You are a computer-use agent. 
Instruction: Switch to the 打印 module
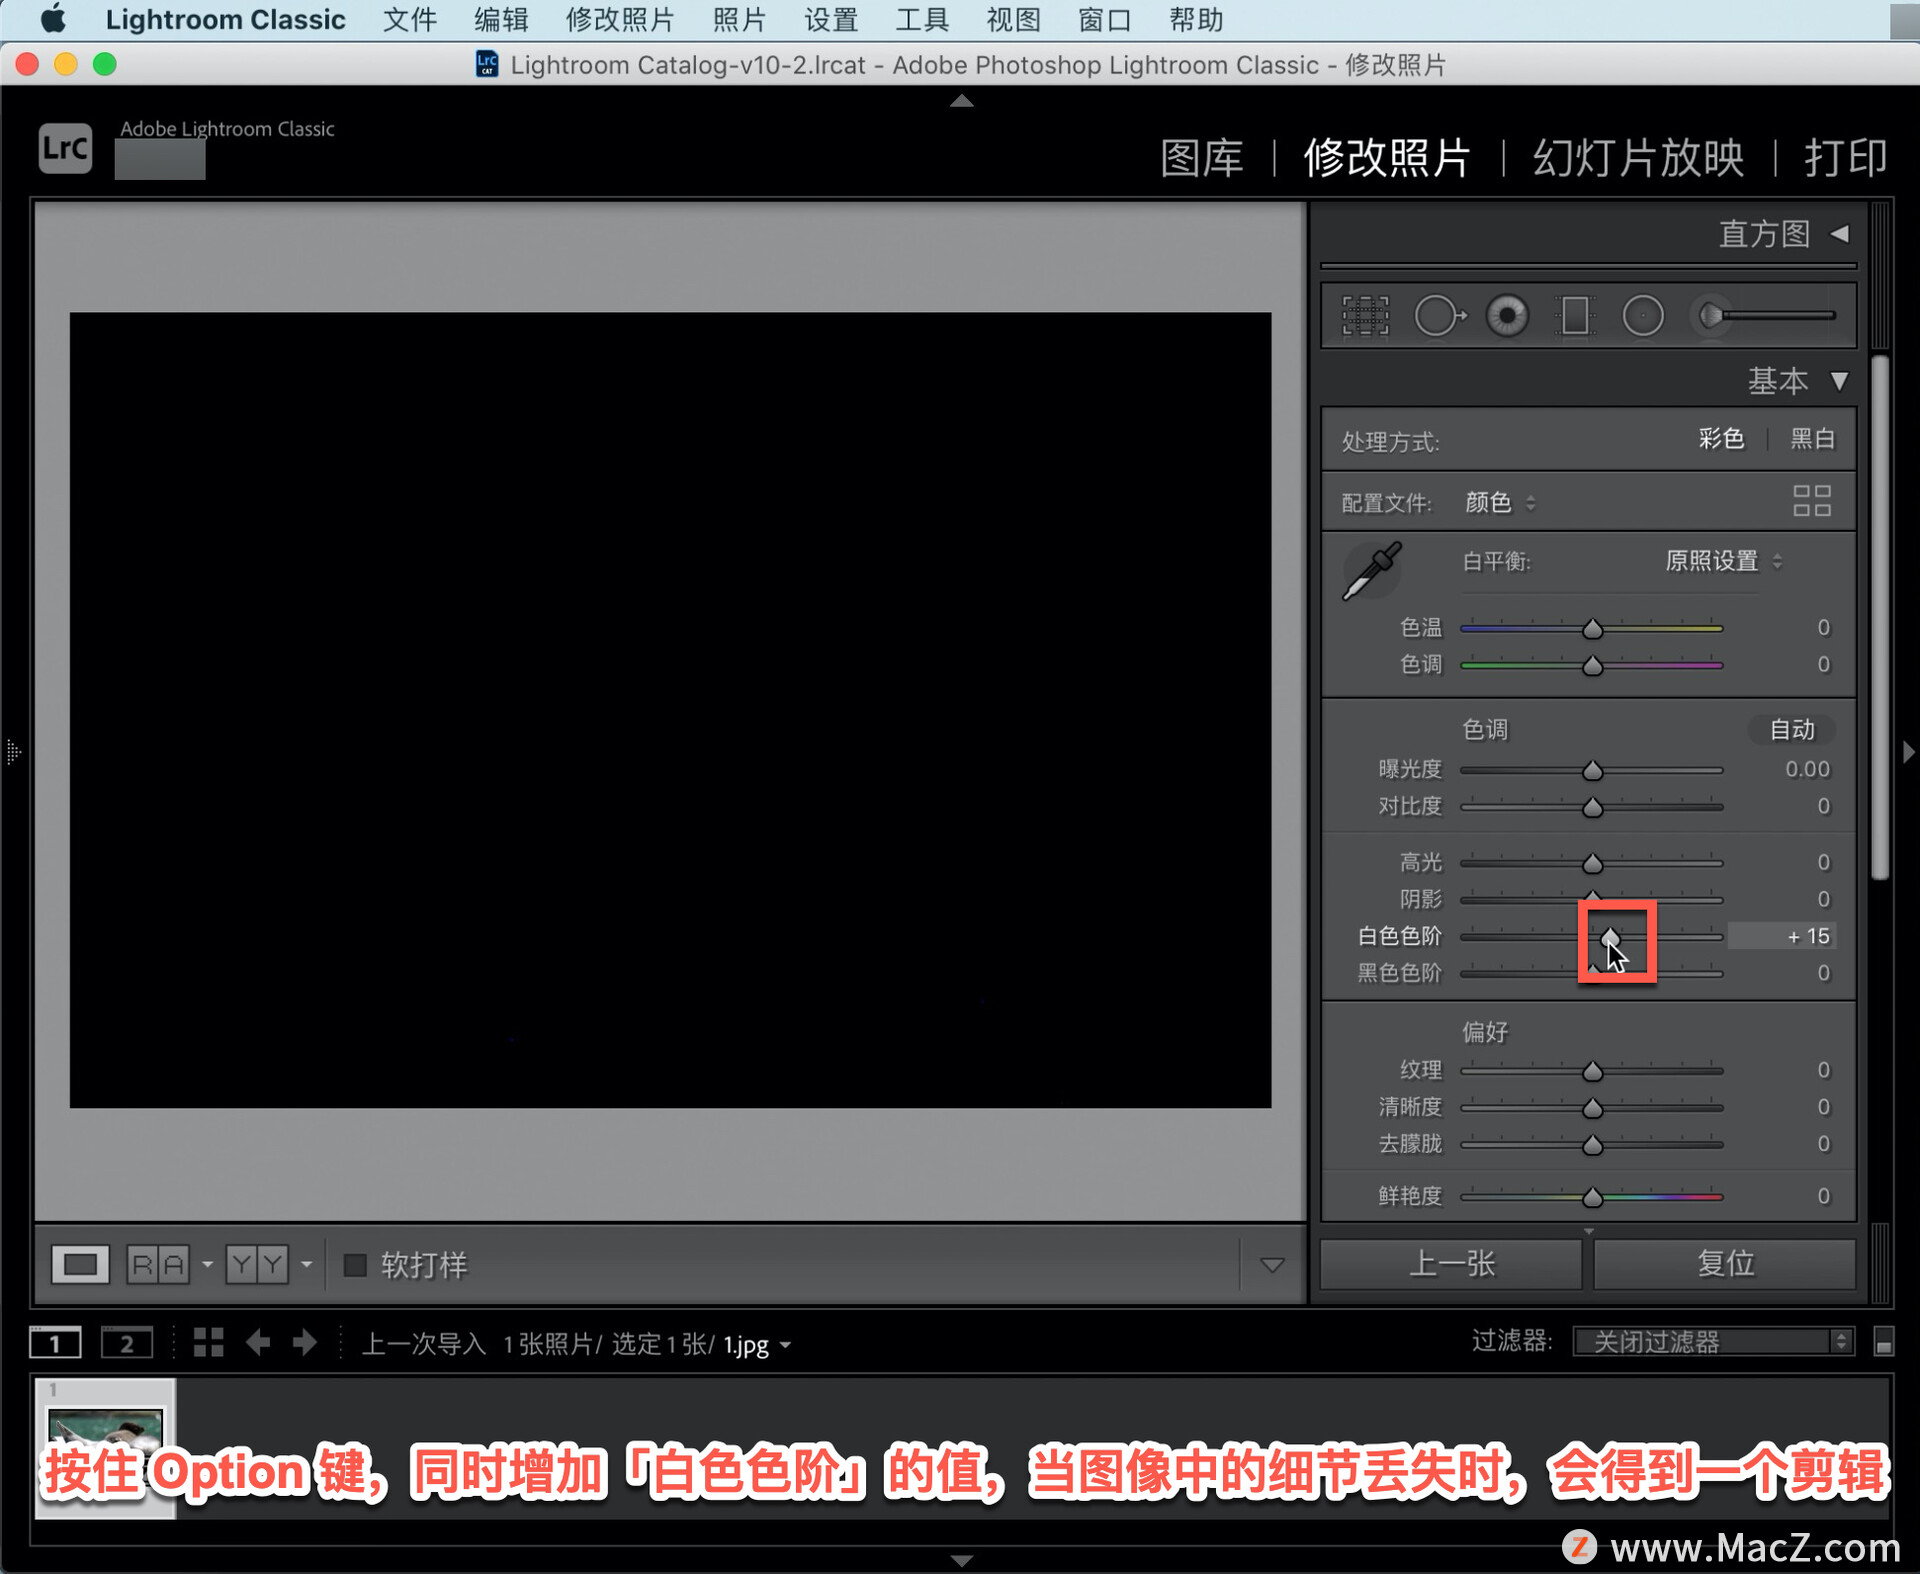pyautogui.click(x=1846, y=158)
